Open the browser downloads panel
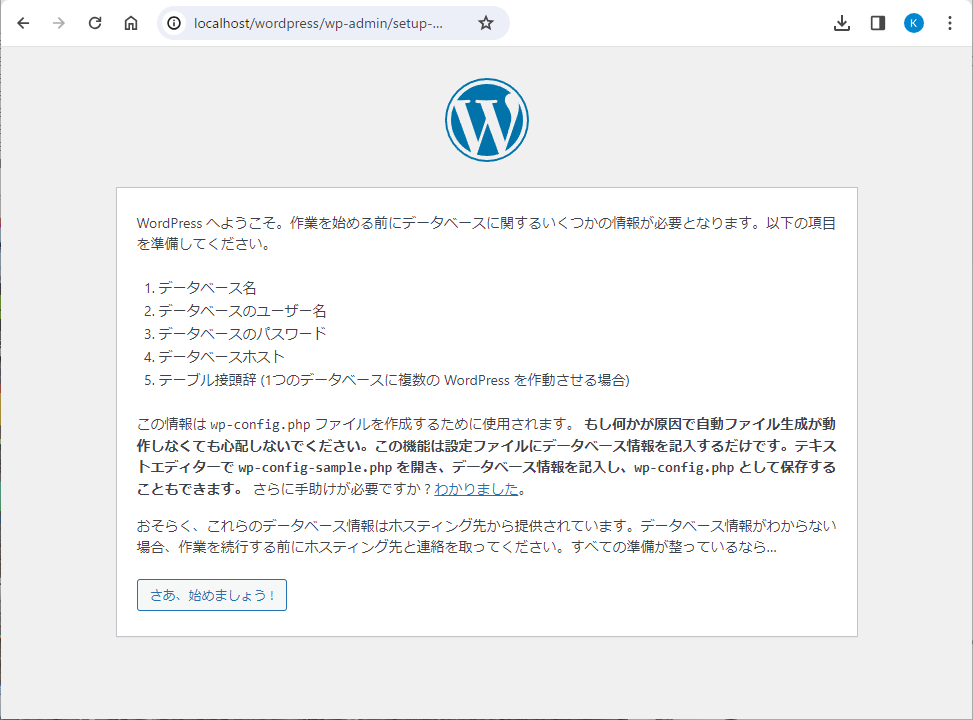Viewport: 973px width, 720px height. 842,23
